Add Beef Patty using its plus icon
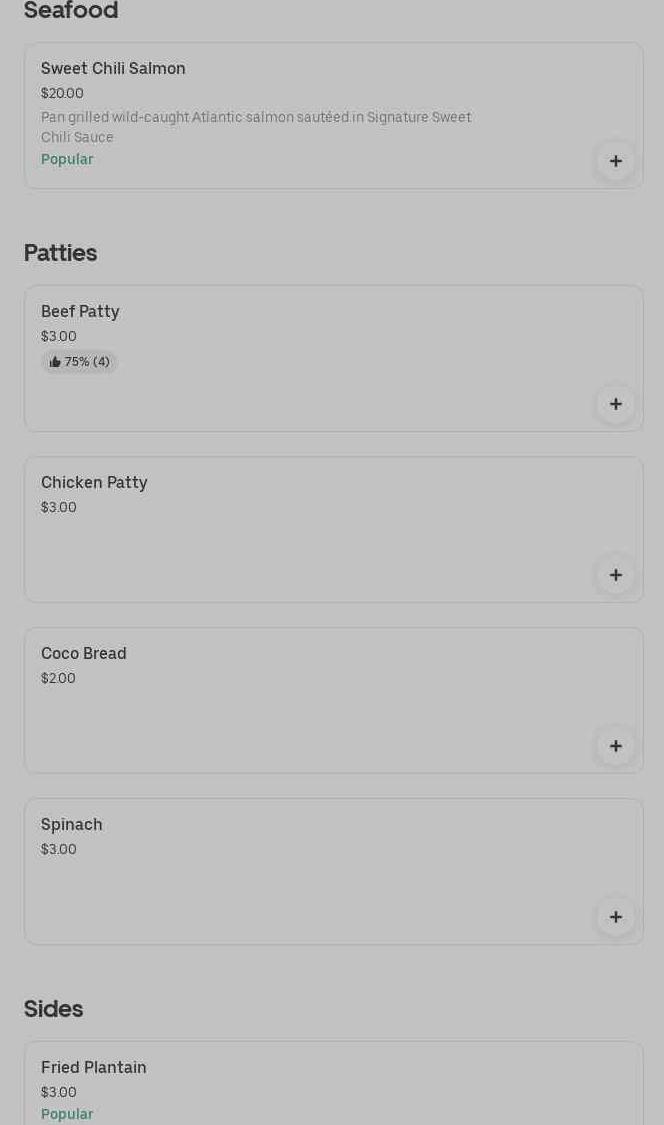The image size is (664, 1125). coord(615,404)
